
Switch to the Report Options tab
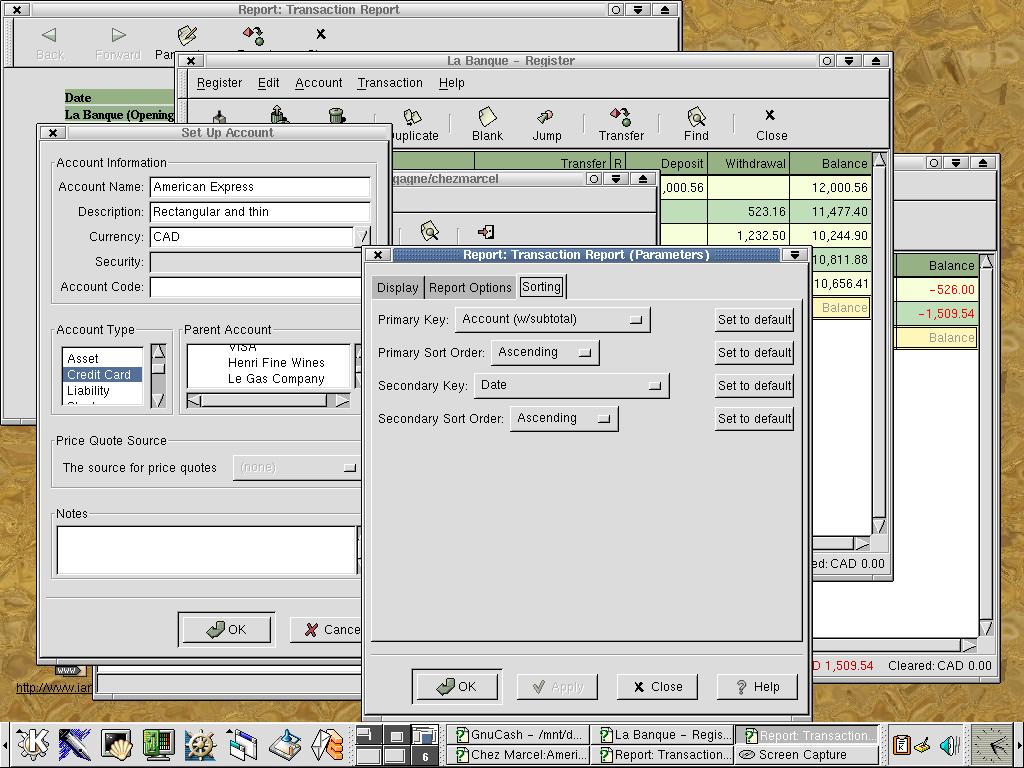(470, 288)
